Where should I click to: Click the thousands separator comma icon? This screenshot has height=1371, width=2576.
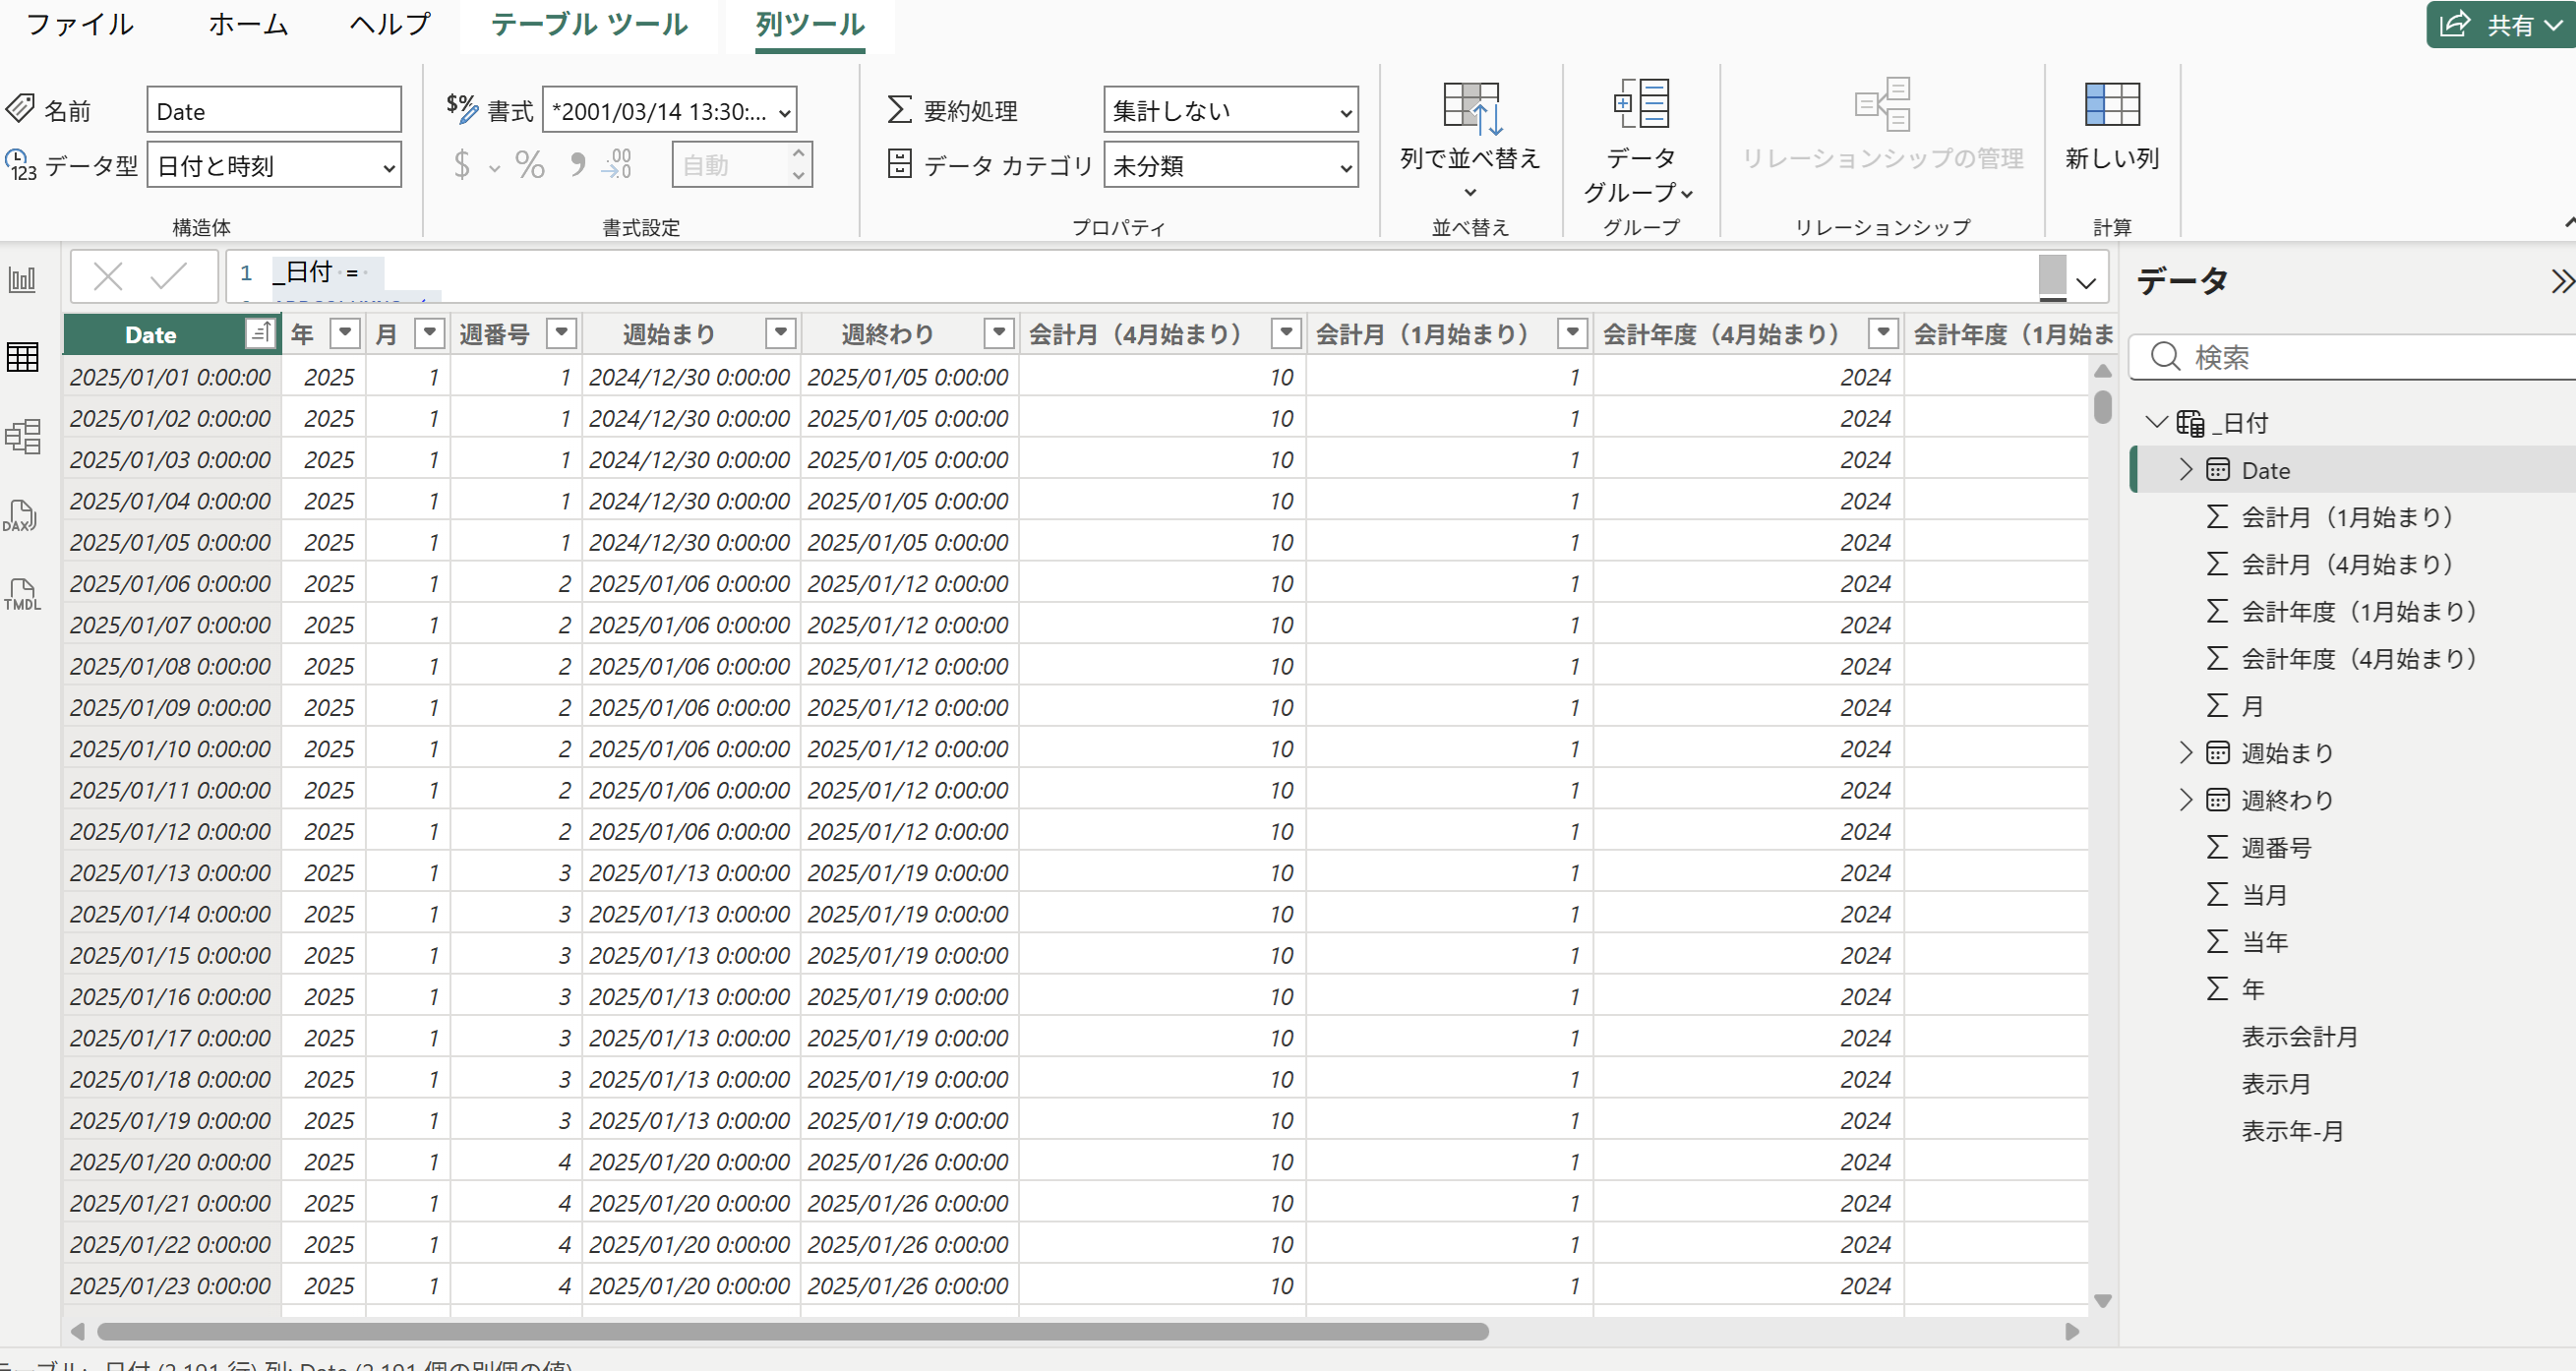coord(577,163)
